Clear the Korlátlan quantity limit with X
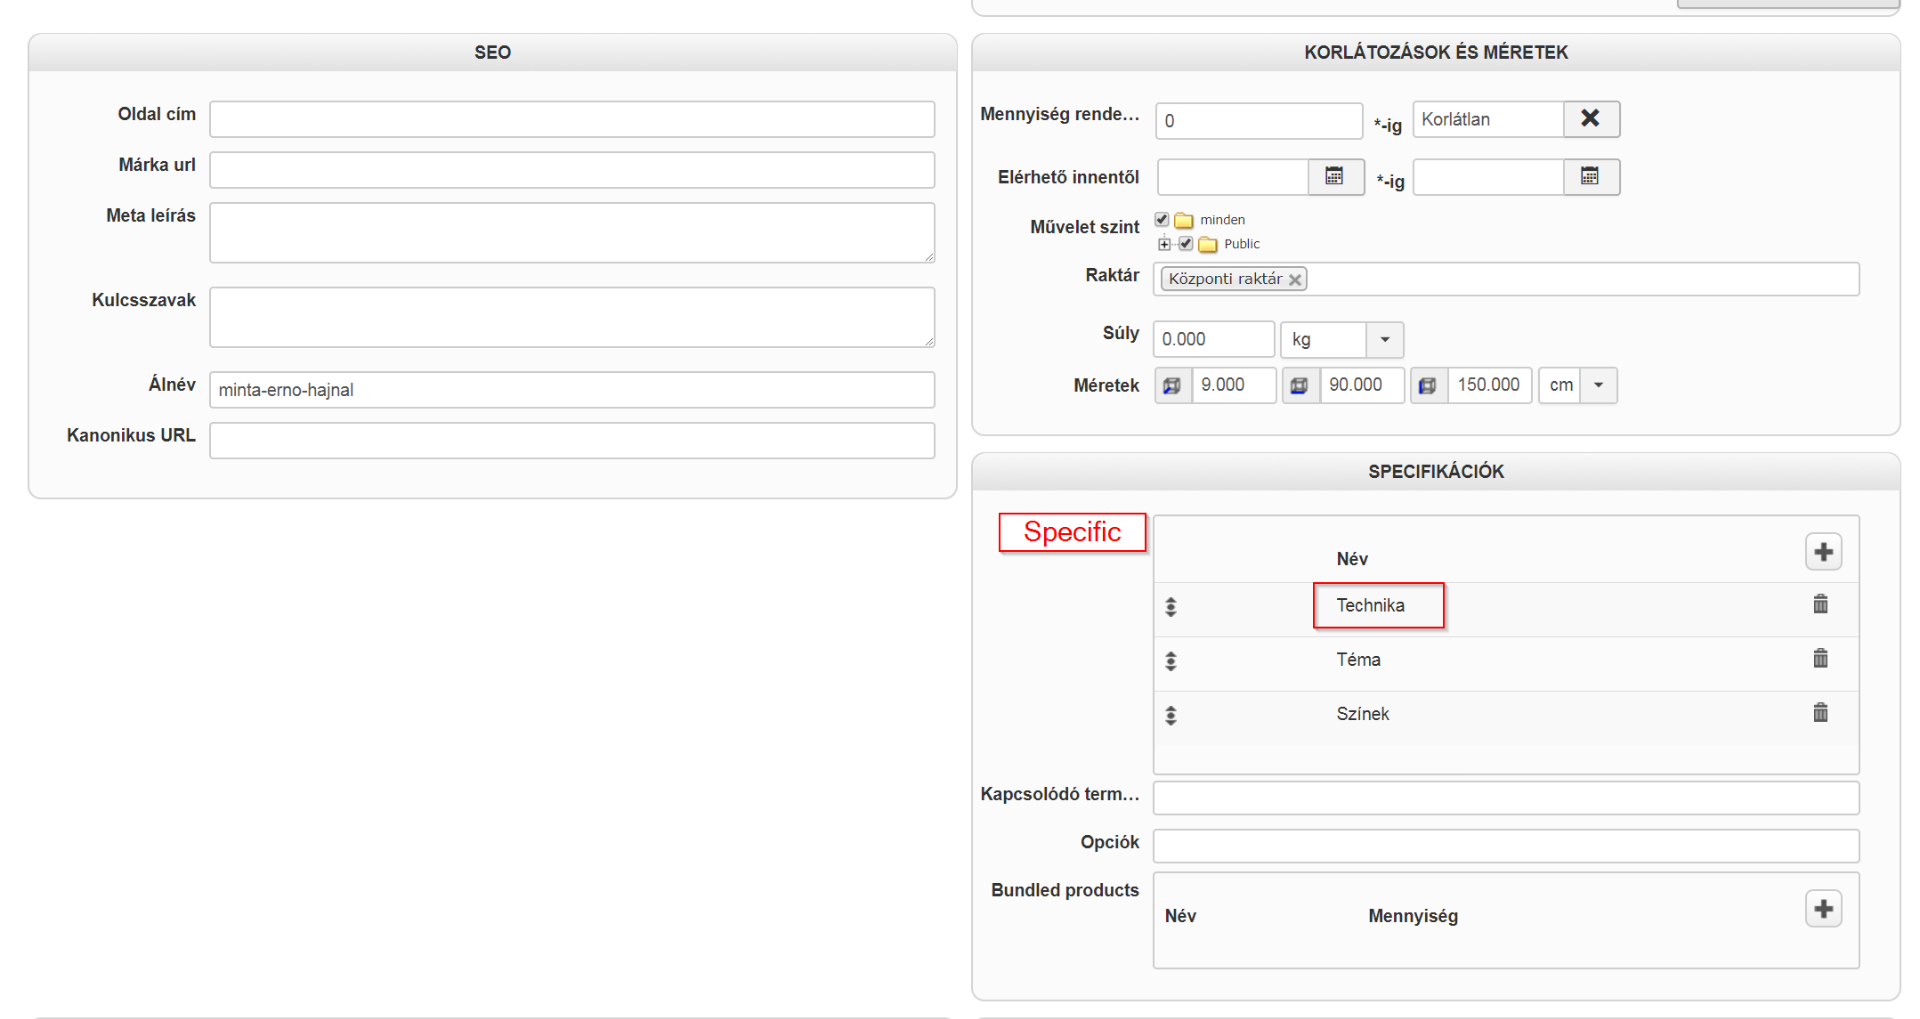This screenshot has height=1019, width=1920. click(x=1591, y=119)
